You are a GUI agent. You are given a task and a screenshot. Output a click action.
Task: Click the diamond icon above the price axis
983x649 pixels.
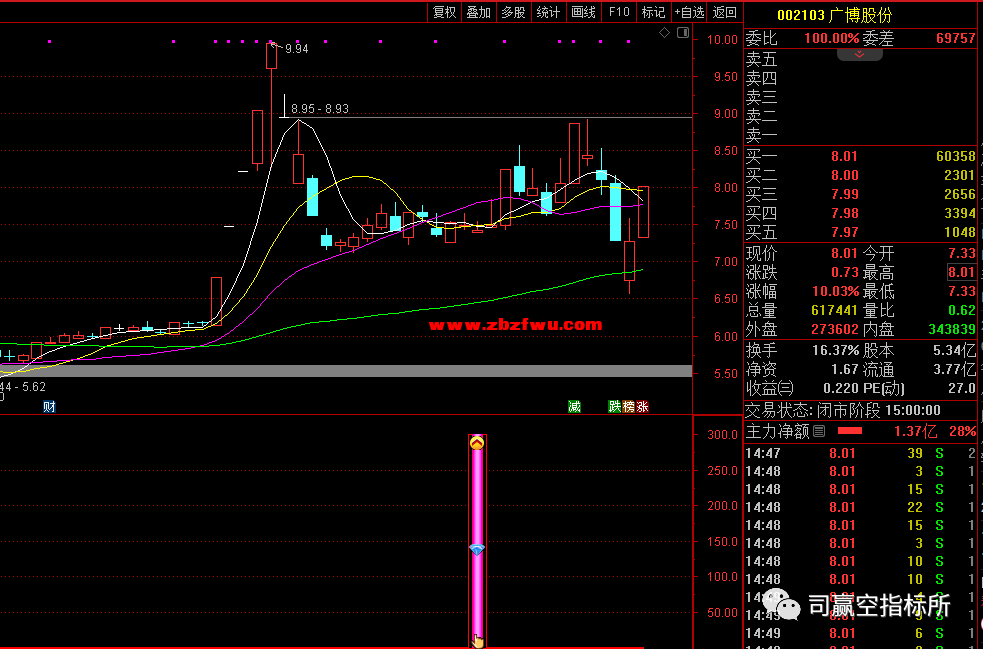[664, 33]
